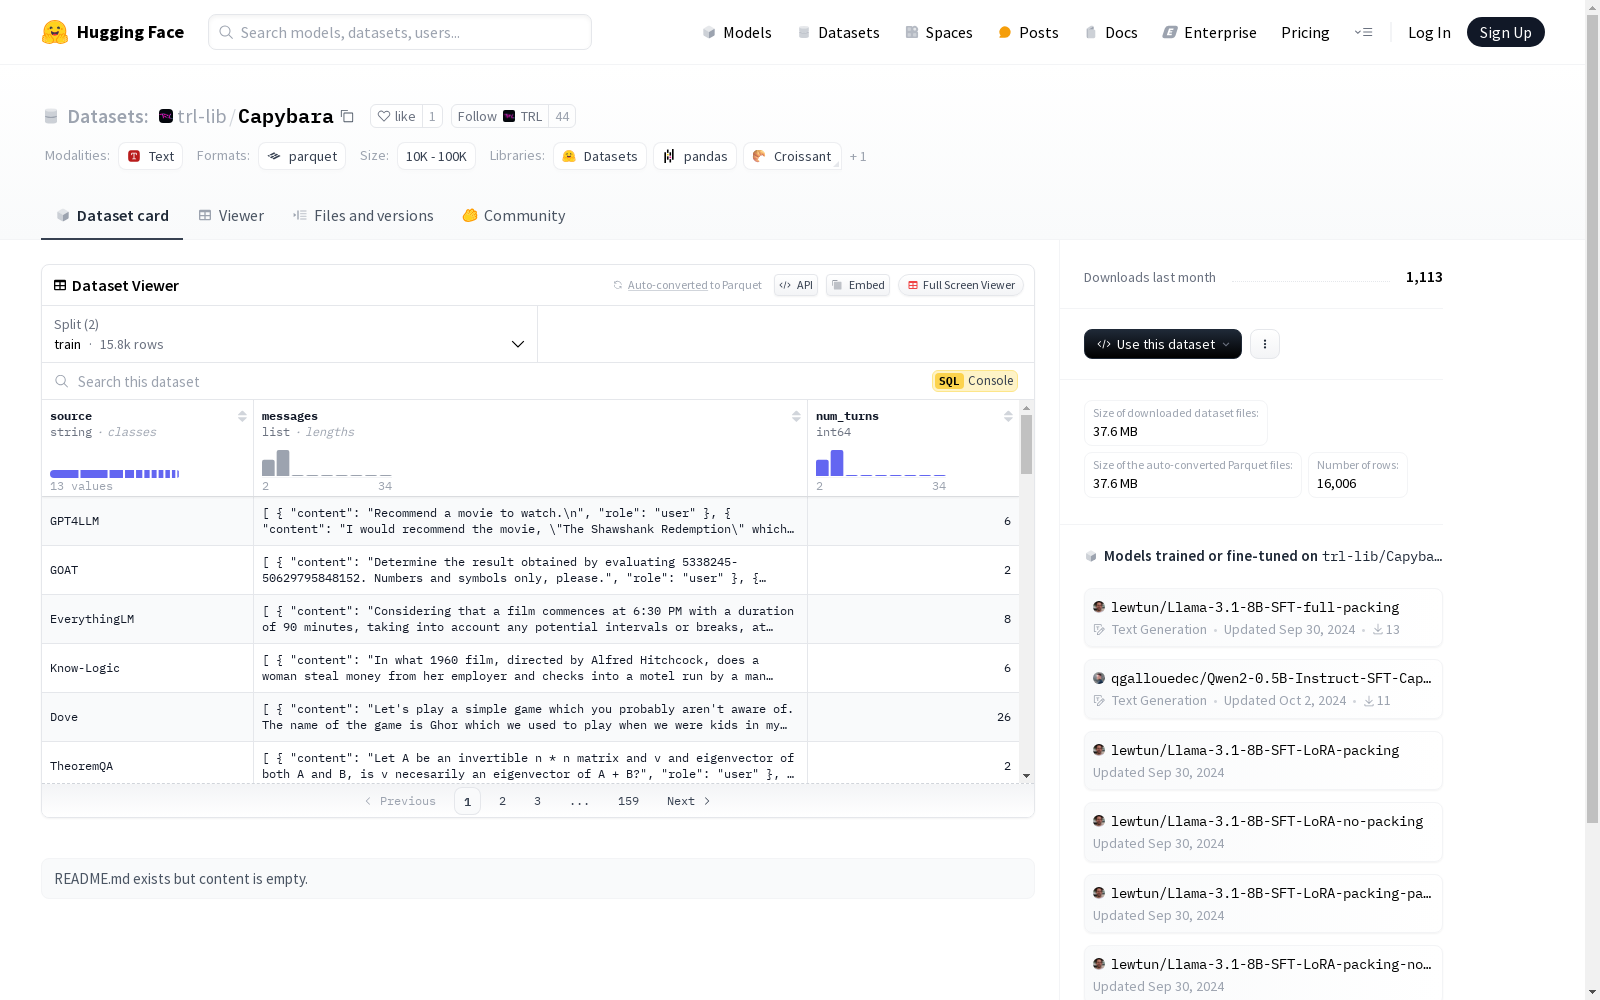Open the Use this dataset dropdown
1600x1000 pixels.
tap(1163, 344)
